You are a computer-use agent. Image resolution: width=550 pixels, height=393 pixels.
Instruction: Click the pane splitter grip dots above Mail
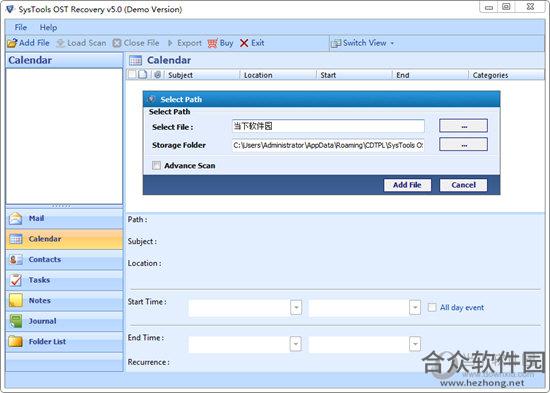pyautogui.click(x=61, y=206)
